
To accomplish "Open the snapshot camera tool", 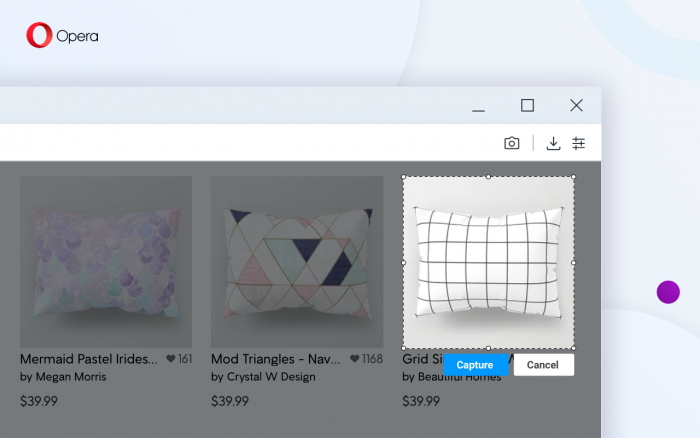I will pyautogui.click(x=512, y=143).
